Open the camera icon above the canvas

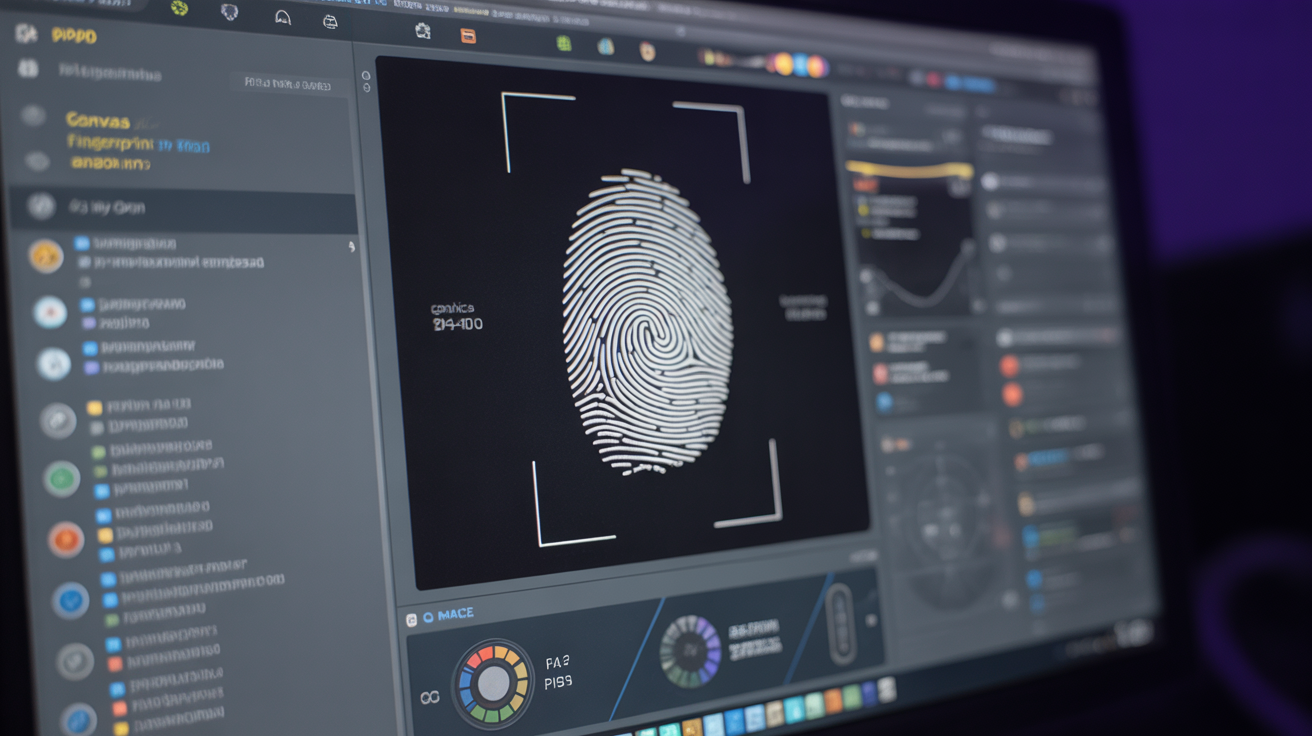(423, 31)
